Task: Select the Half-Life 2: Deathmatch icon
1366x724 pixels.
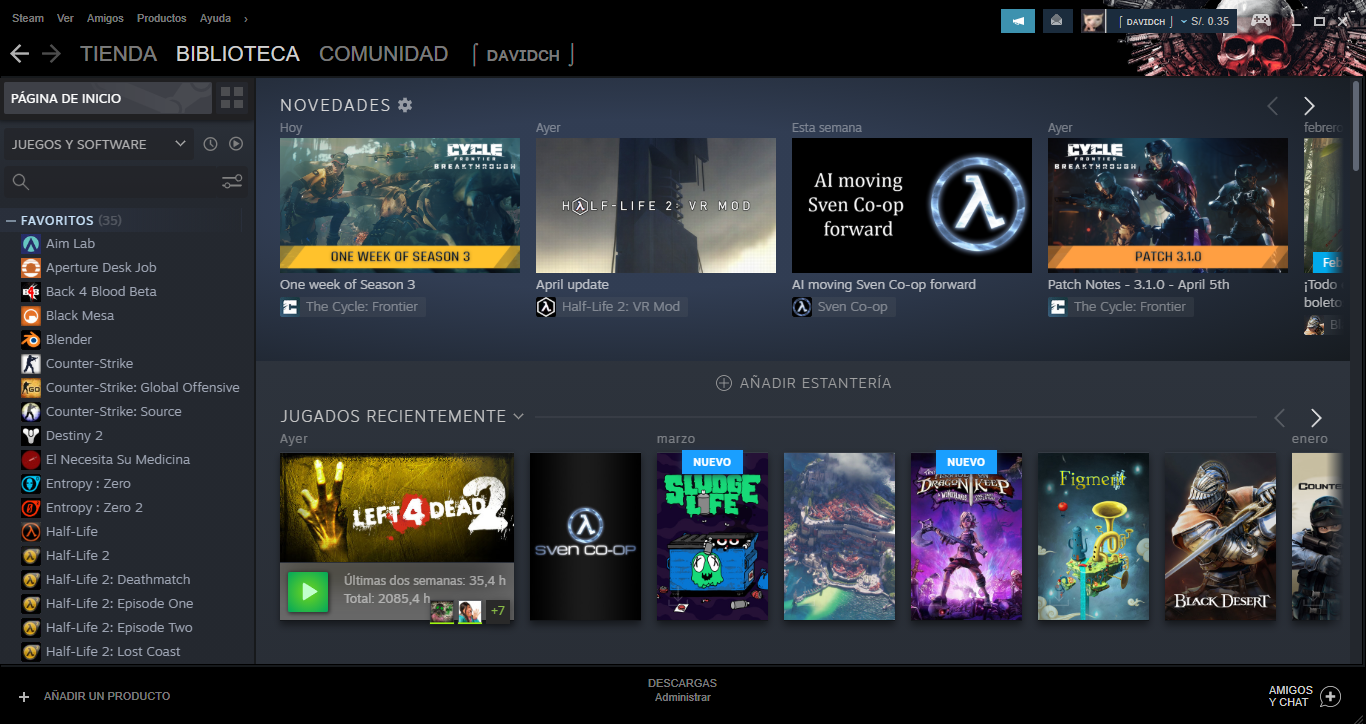Action: click(31, 579)
